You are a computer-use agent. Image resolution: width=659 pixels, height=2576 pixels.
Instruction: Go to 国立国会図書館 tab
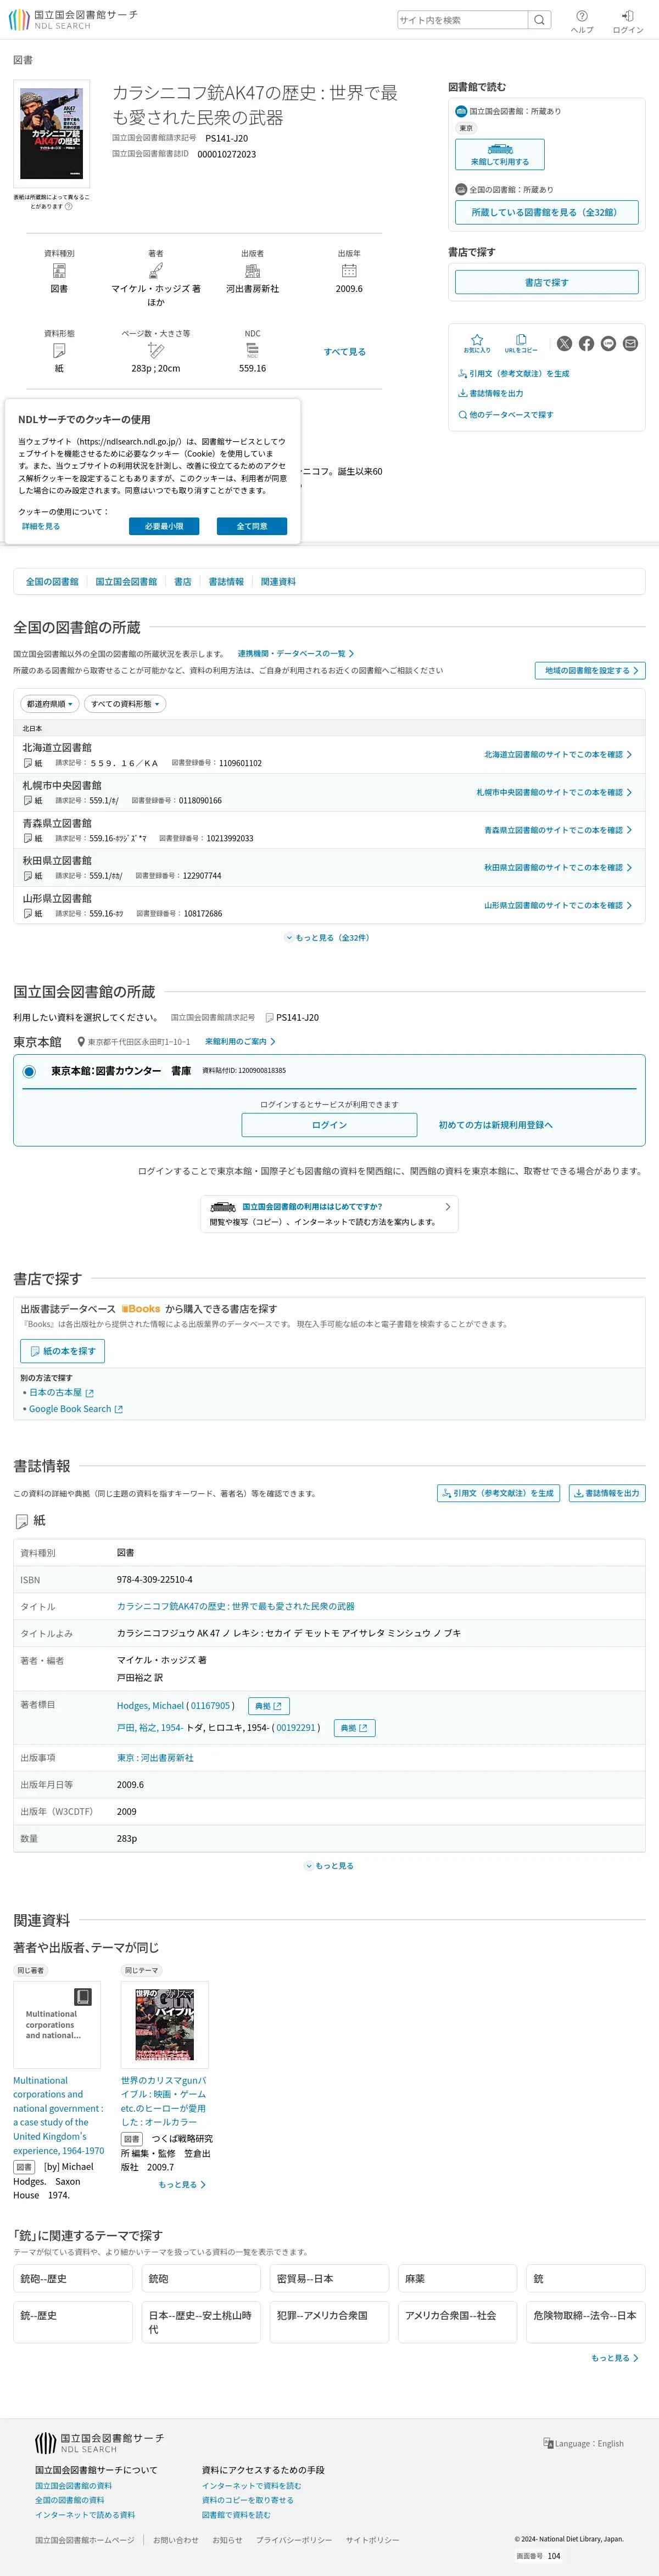[126, 581]
